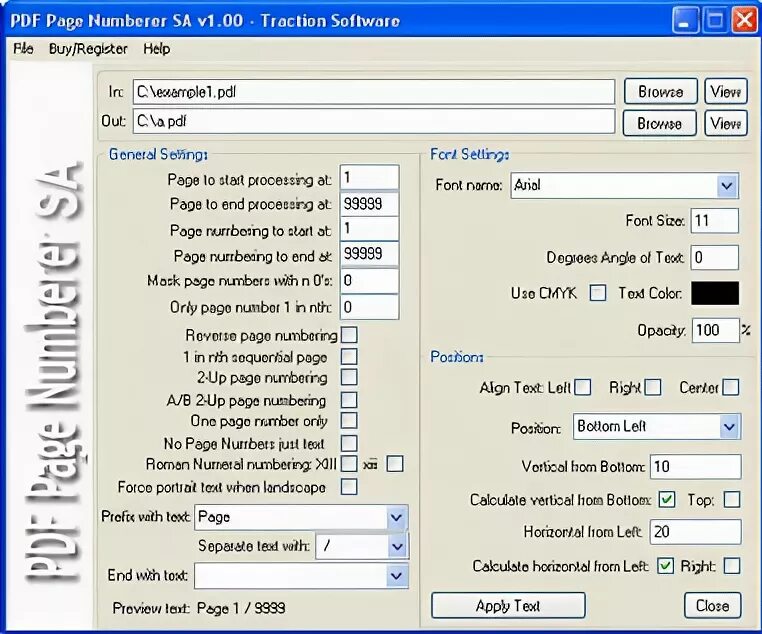This screenshot has width=762, height=634.
Task: Click the Font Settings group label
Action: pos(469,154)
